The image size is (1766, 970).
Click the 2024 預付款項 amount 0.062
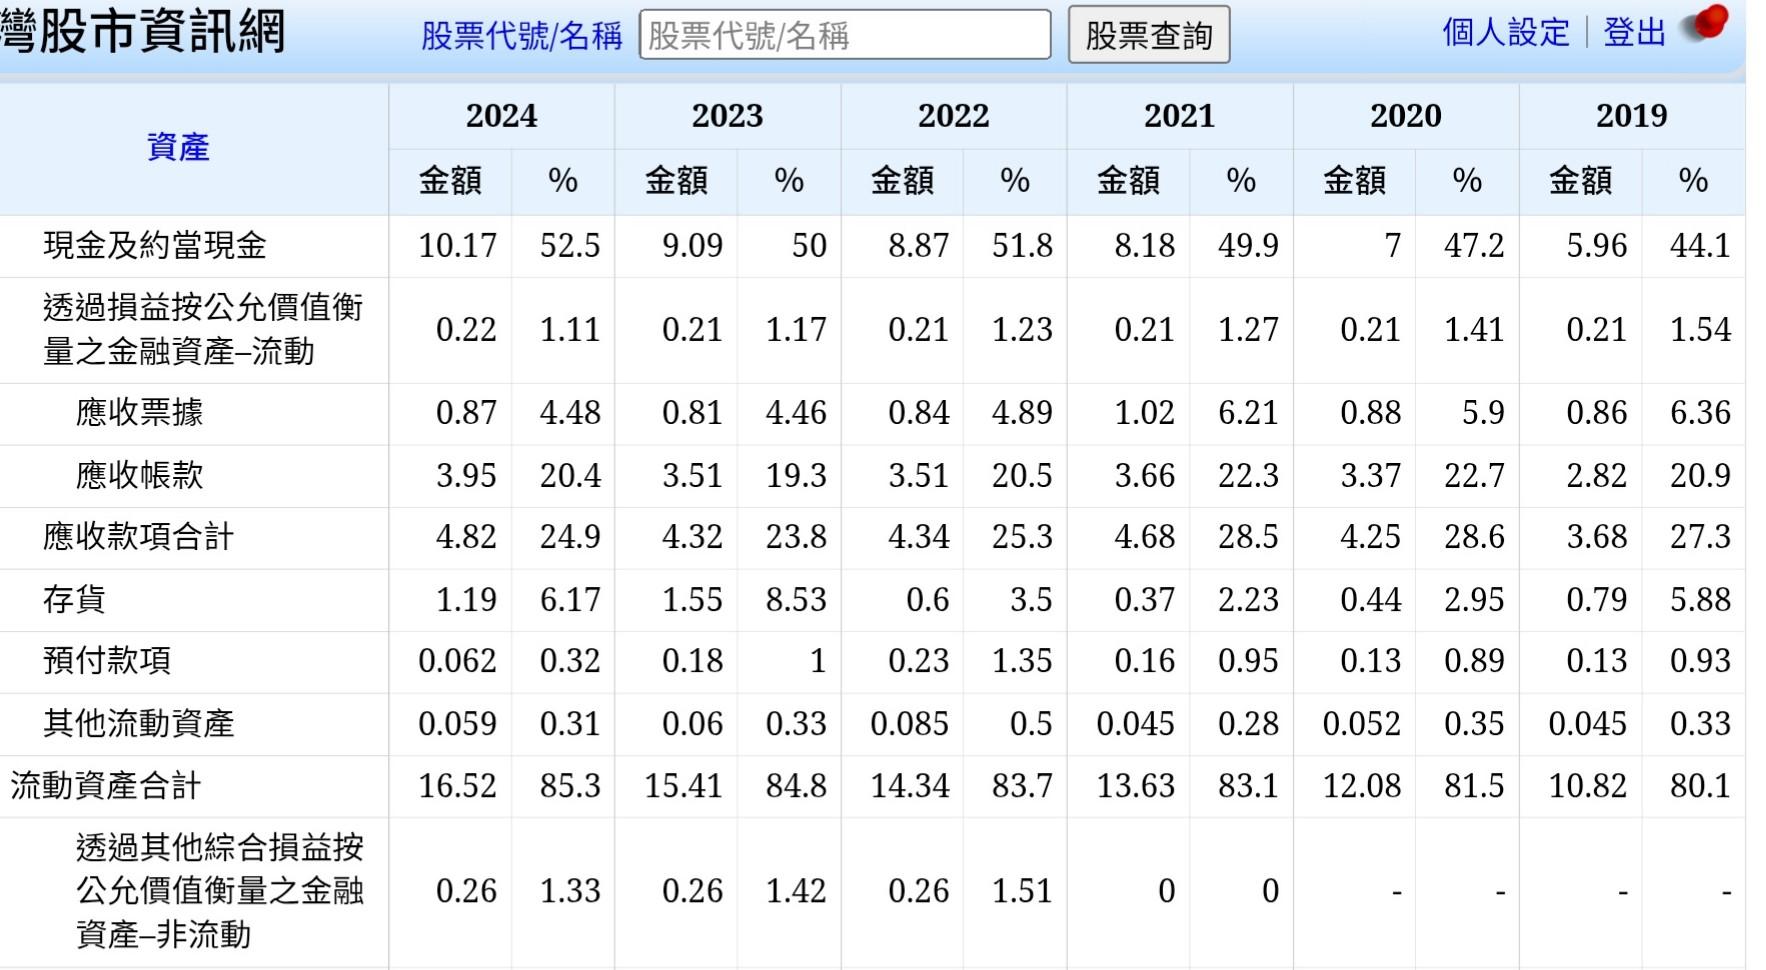click(457, 661)
